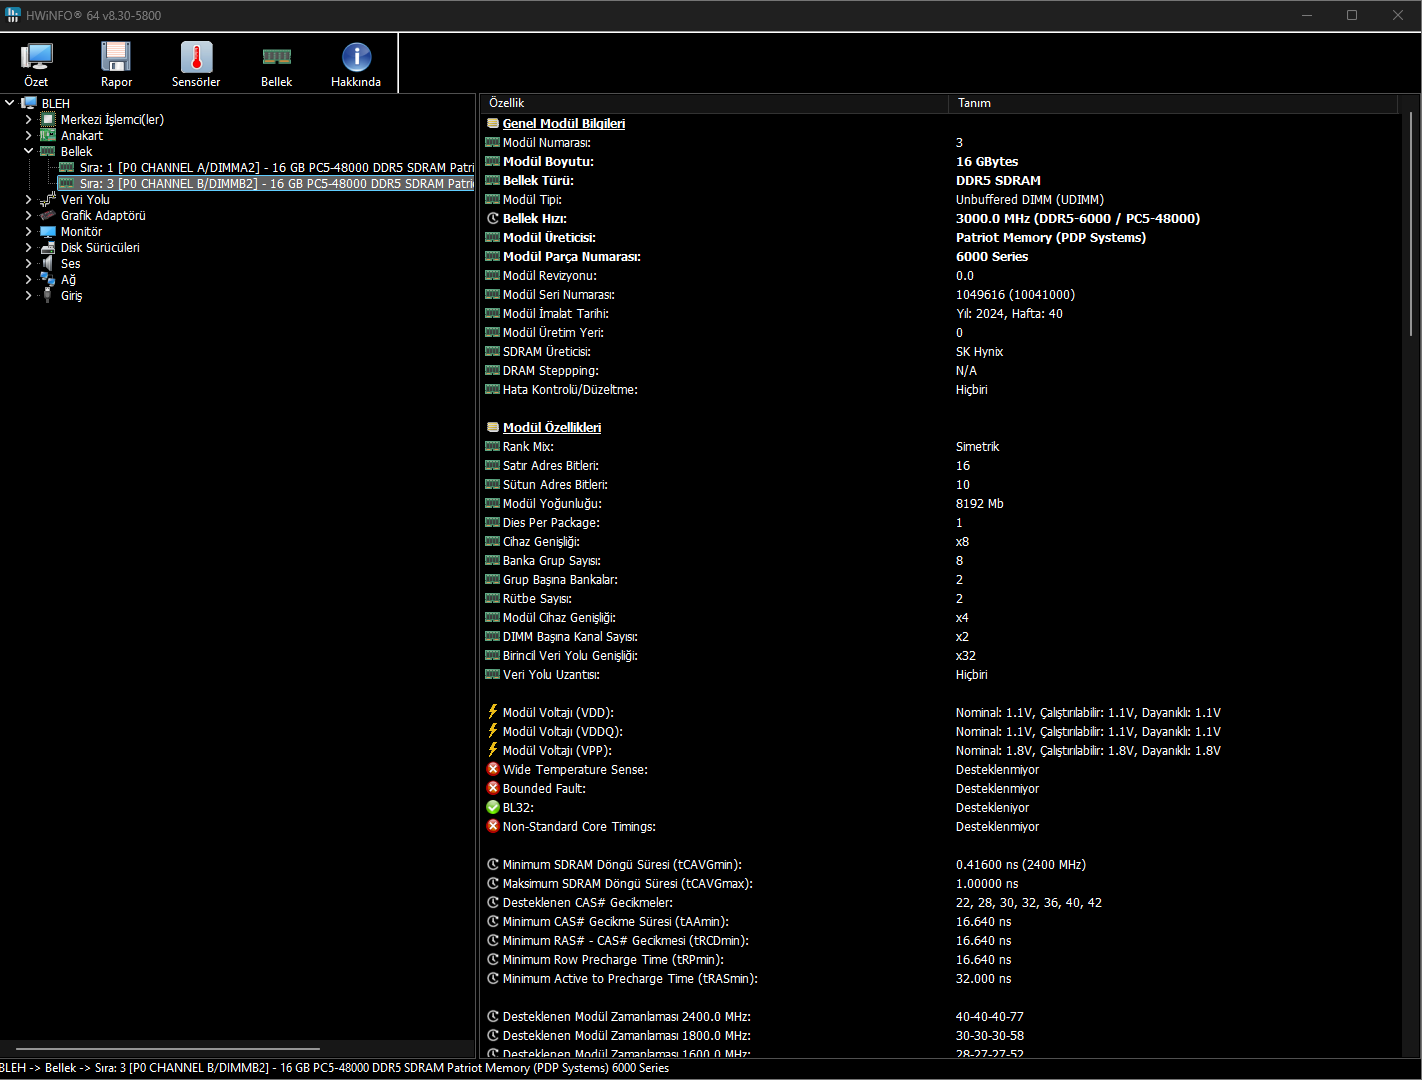Click the Modül Özellikleri section heading
1422x1080 pixels.
[x=552, y=427]
